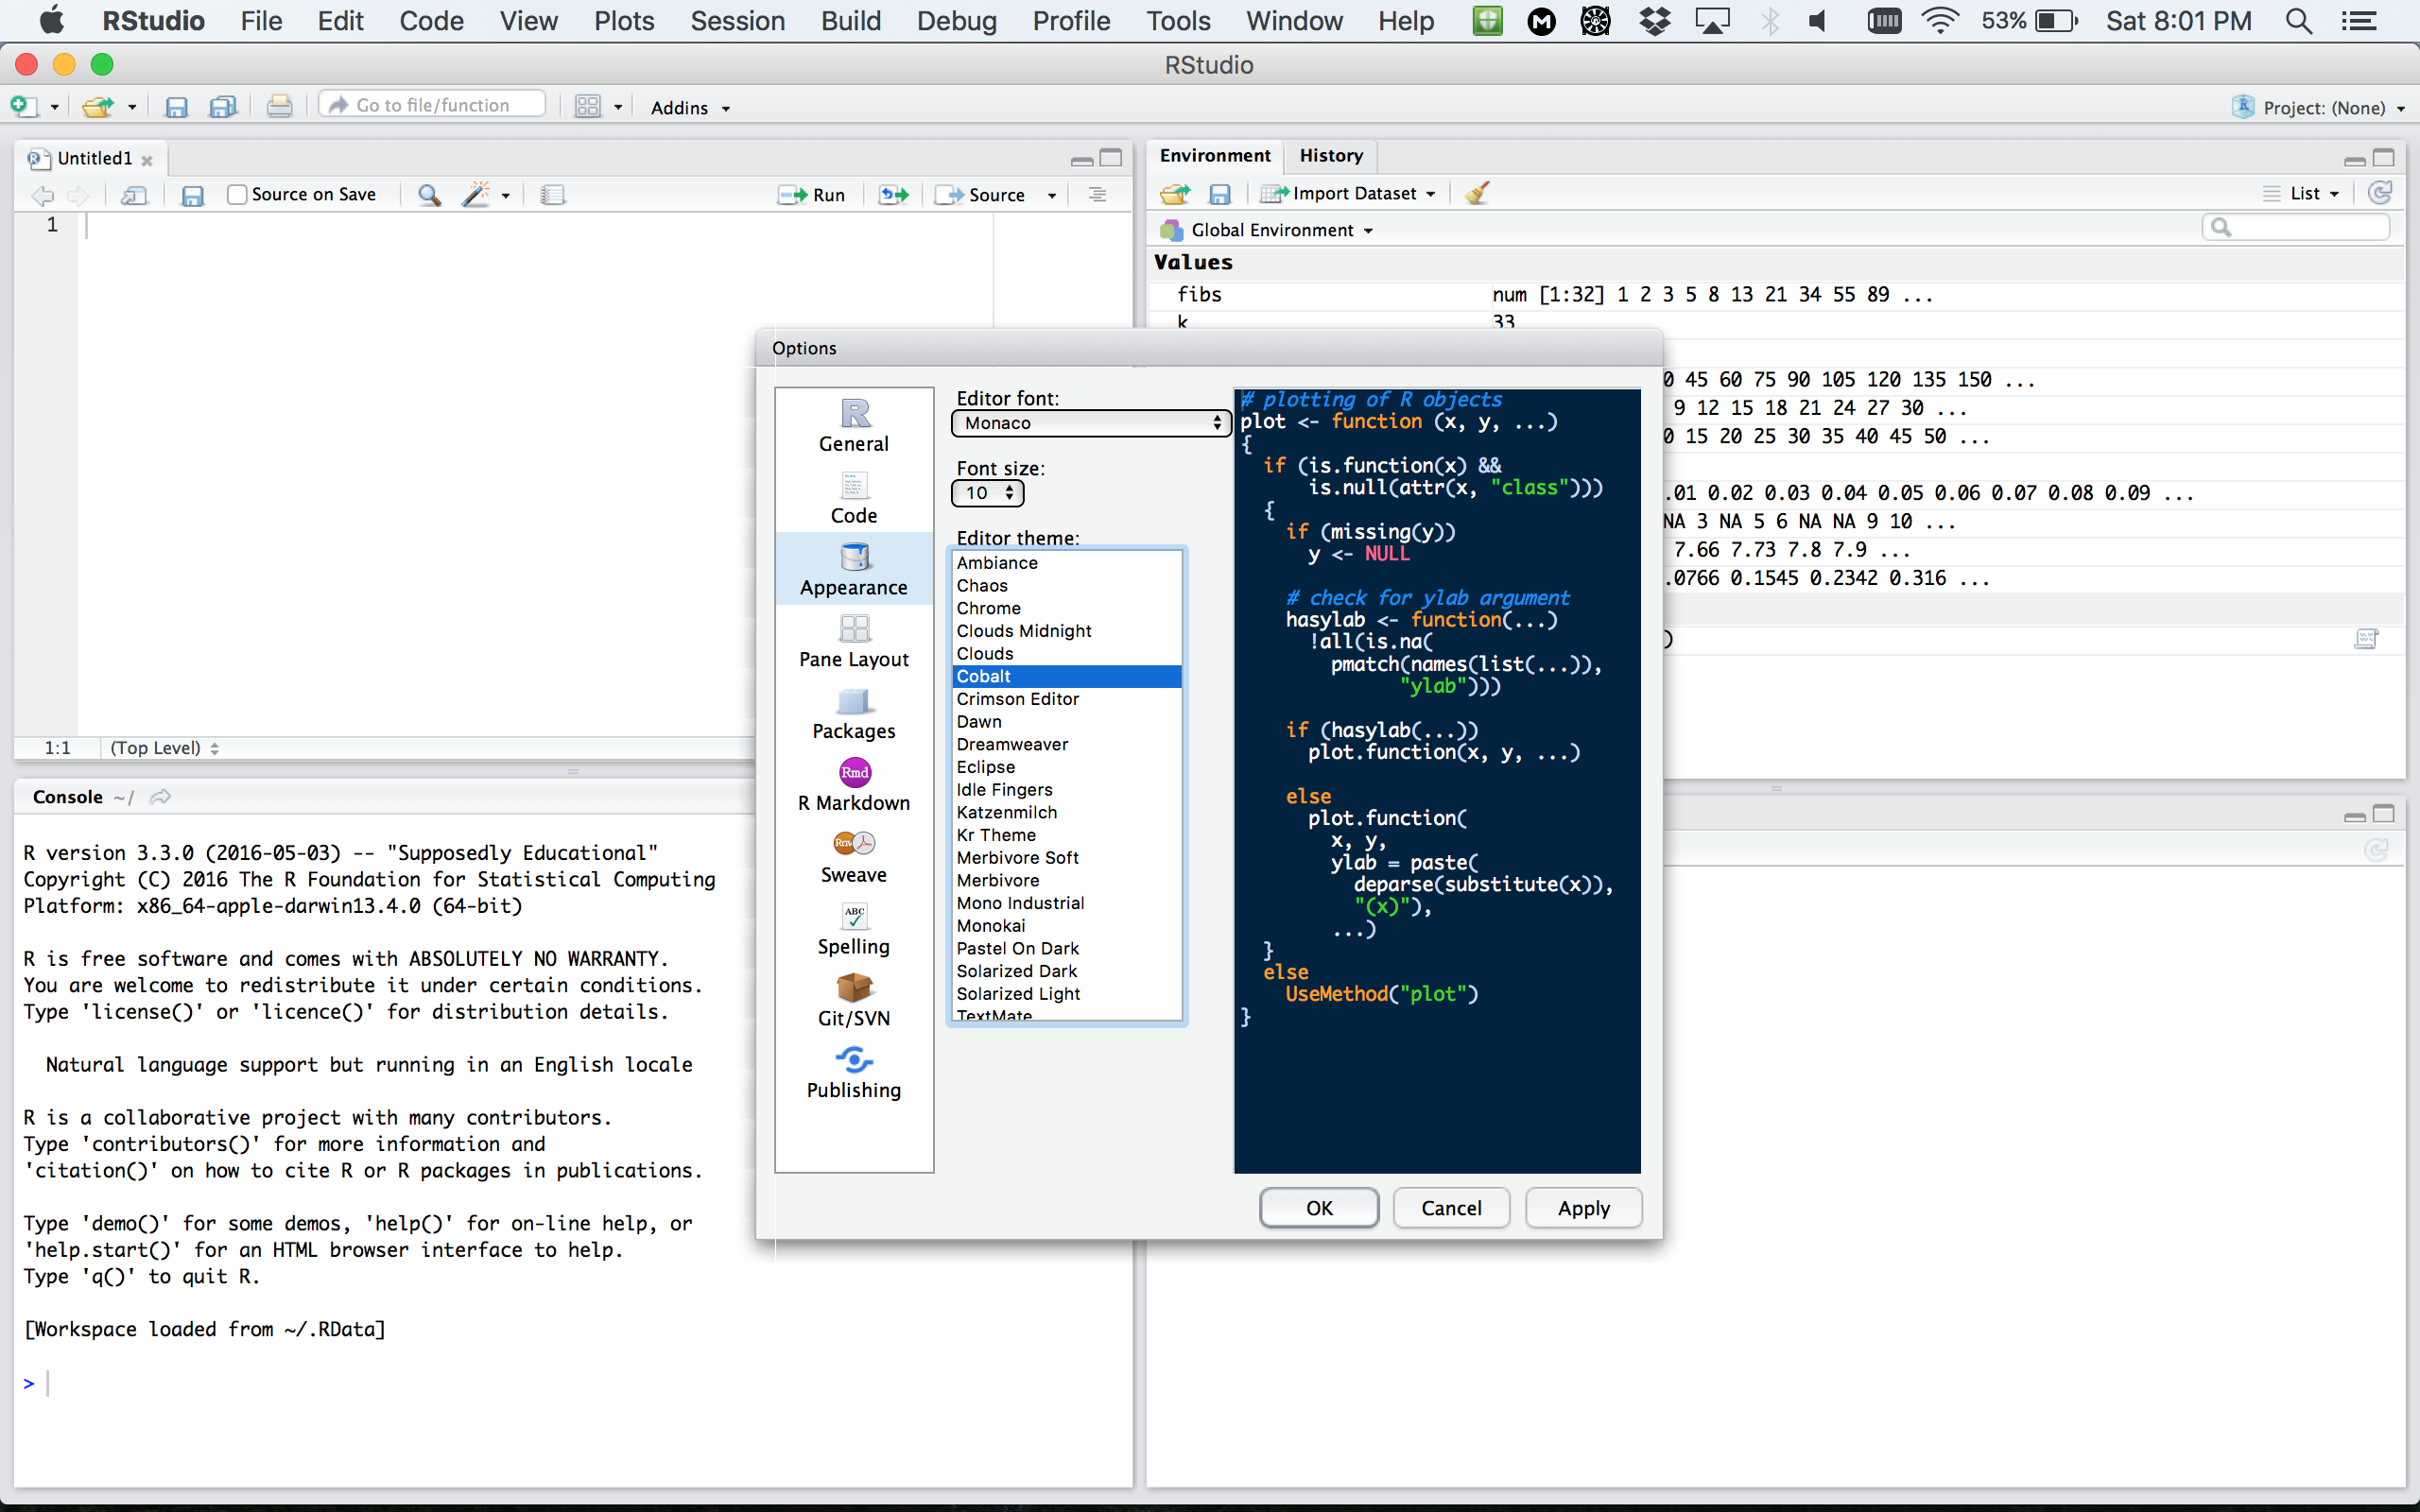Screen dimensions: 2420x1512
Task: Click the Apply button
Action: pos(1582,1208)
